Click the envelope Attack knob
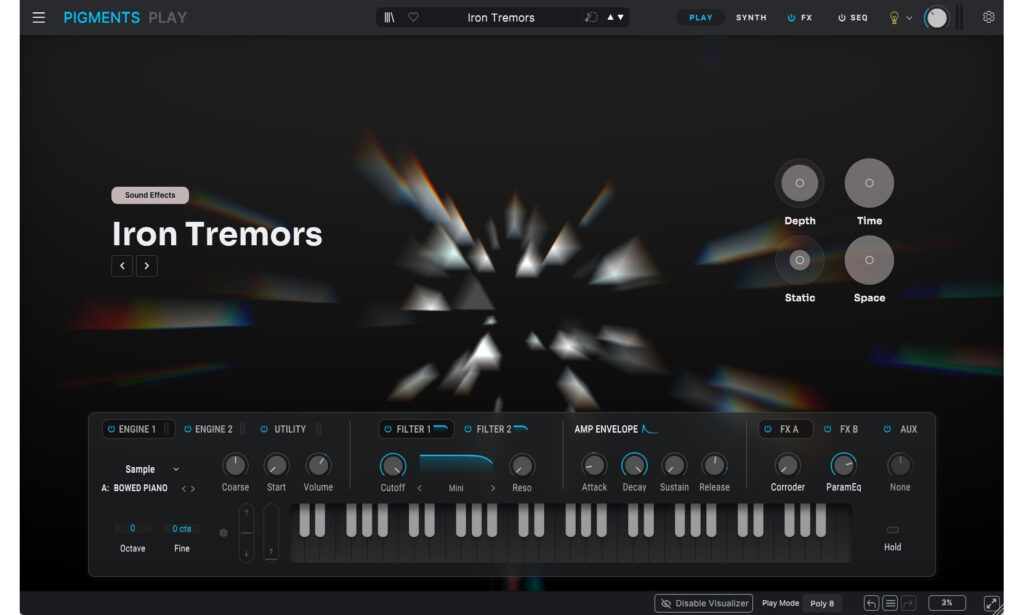This screenshot has width=1024, height=615. pyautogui.click(x=594, y=465)
